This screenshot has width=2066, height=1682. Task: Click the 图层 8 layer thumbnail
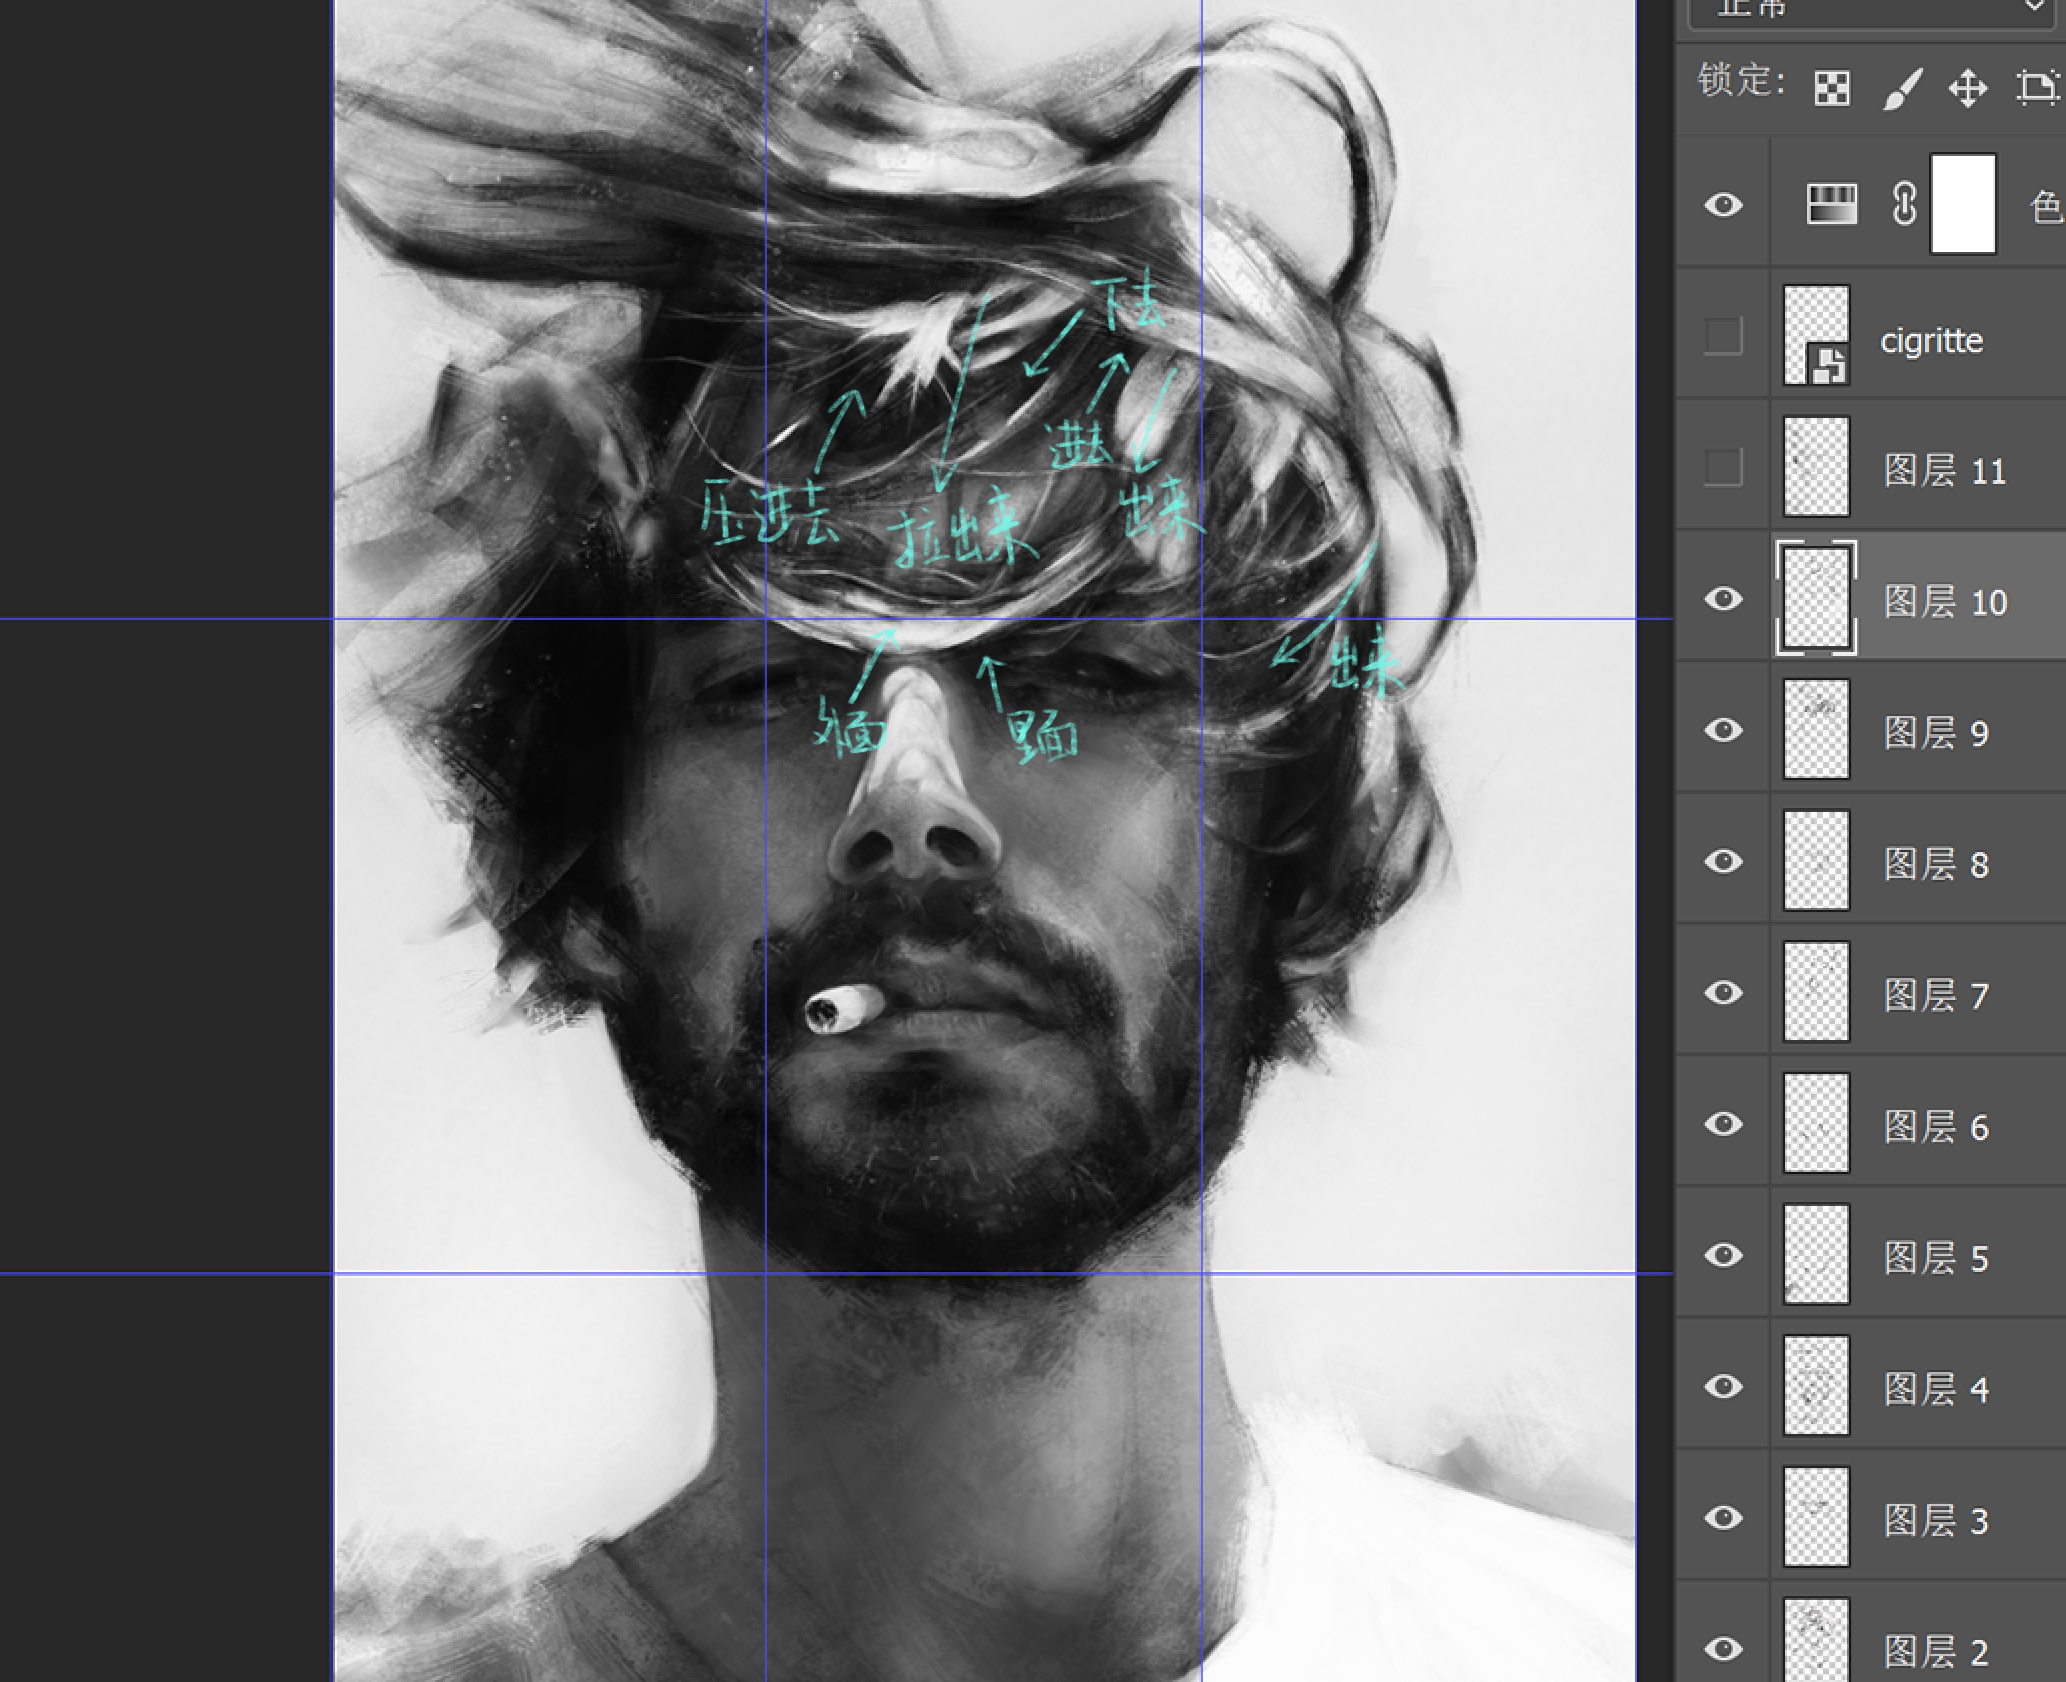tap(1816, 861)
